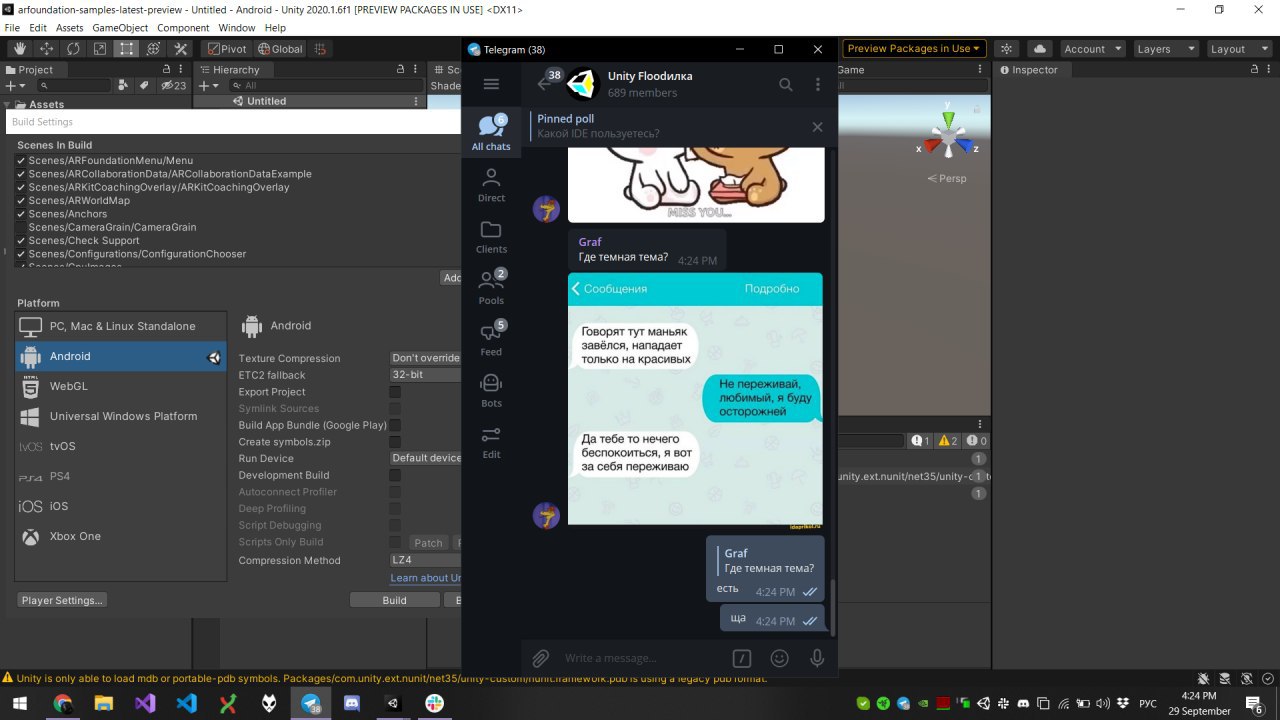
Task: Enable Scenes/CameraGrain scene checkbox
Action: 22,227
